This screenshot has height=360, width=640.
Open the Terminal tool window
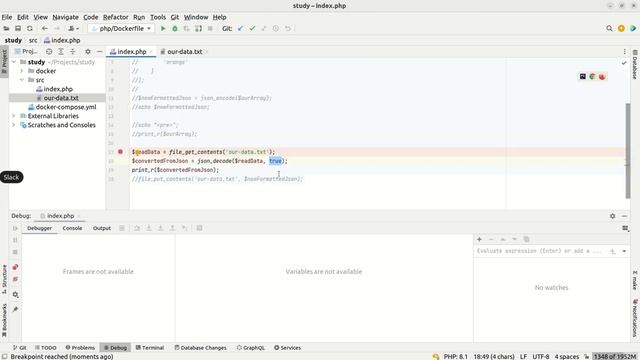(150, 348)
